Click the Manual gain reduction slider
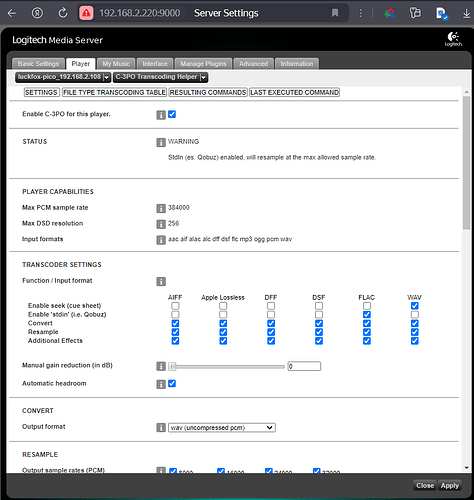This screenshot has width=474, height=500. (227, 367)
